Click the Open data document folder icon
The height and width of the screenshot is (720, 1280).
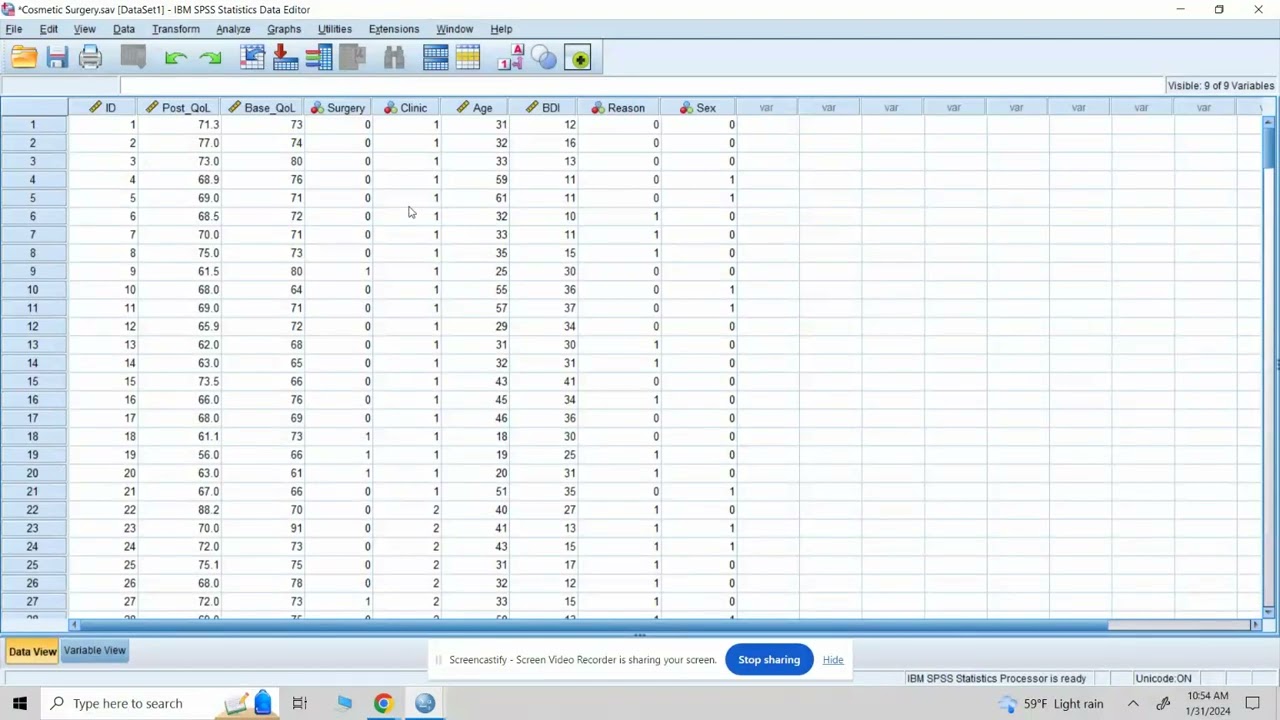pyautogui.click(x=24, y=58)
